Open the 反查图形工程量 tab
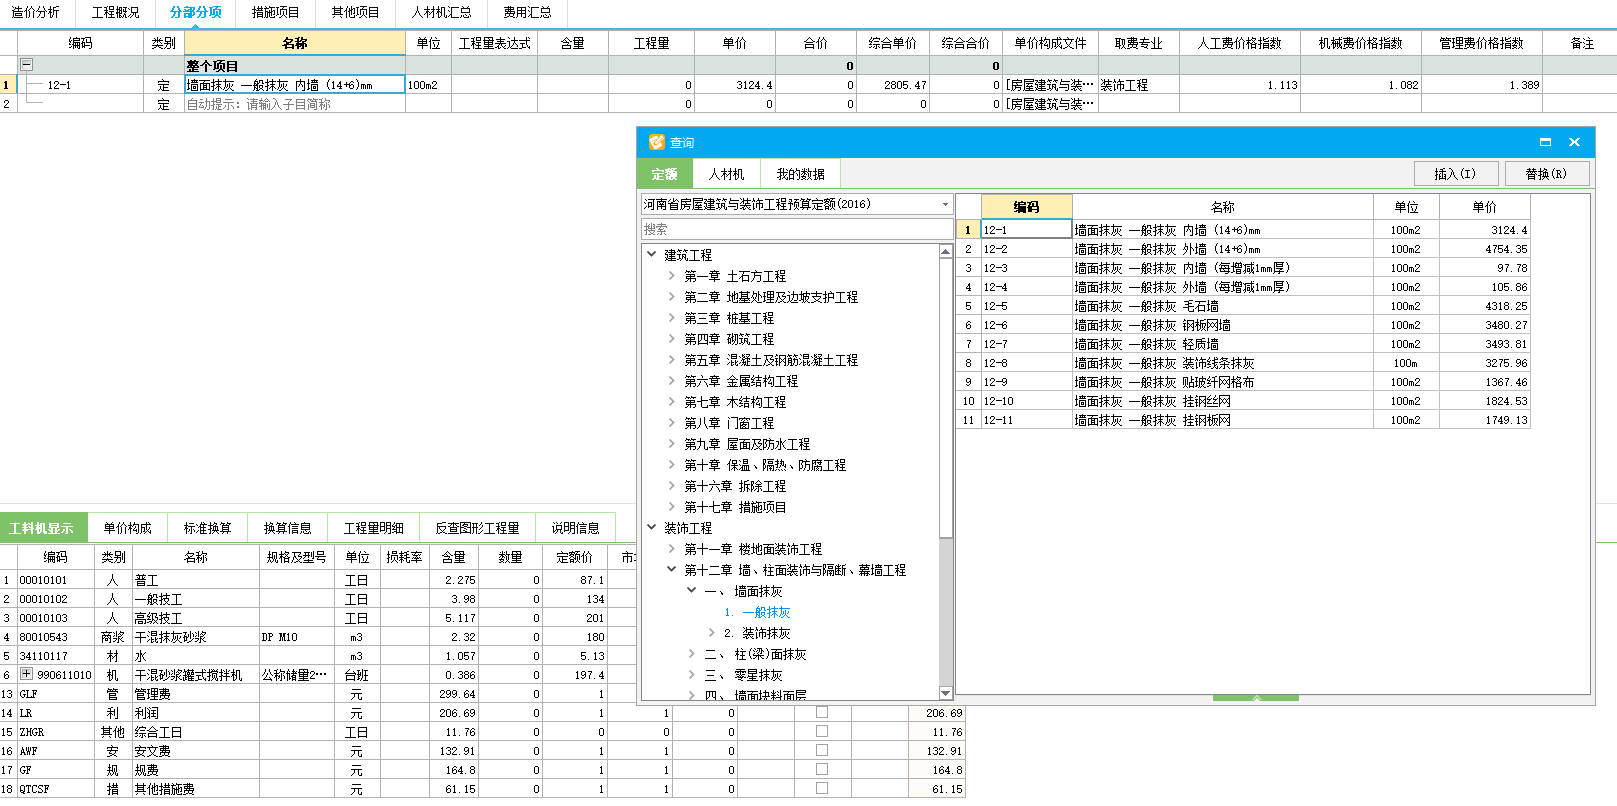The width and height of the screenshot is (1617, 806). [478, 528]
